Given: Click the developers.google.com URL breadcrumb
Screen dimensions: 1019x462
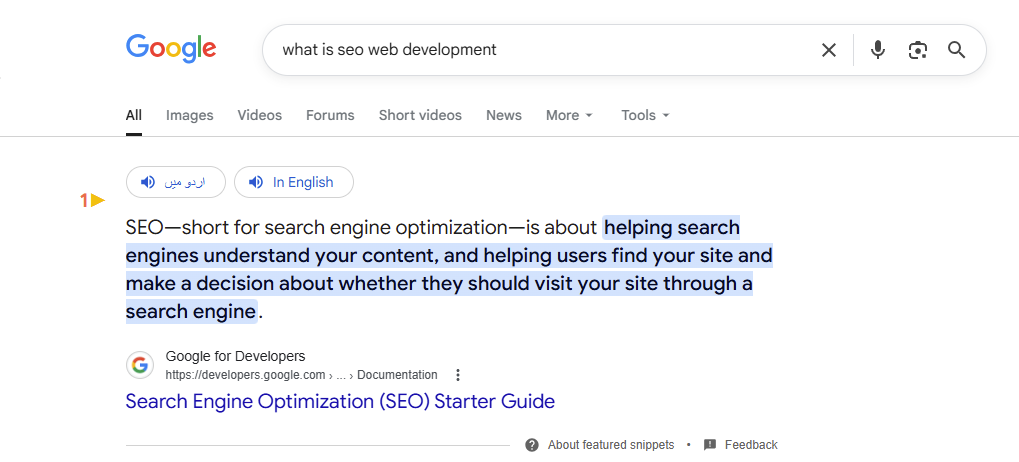Looking at the screenshot, I should tap(302, 375).
